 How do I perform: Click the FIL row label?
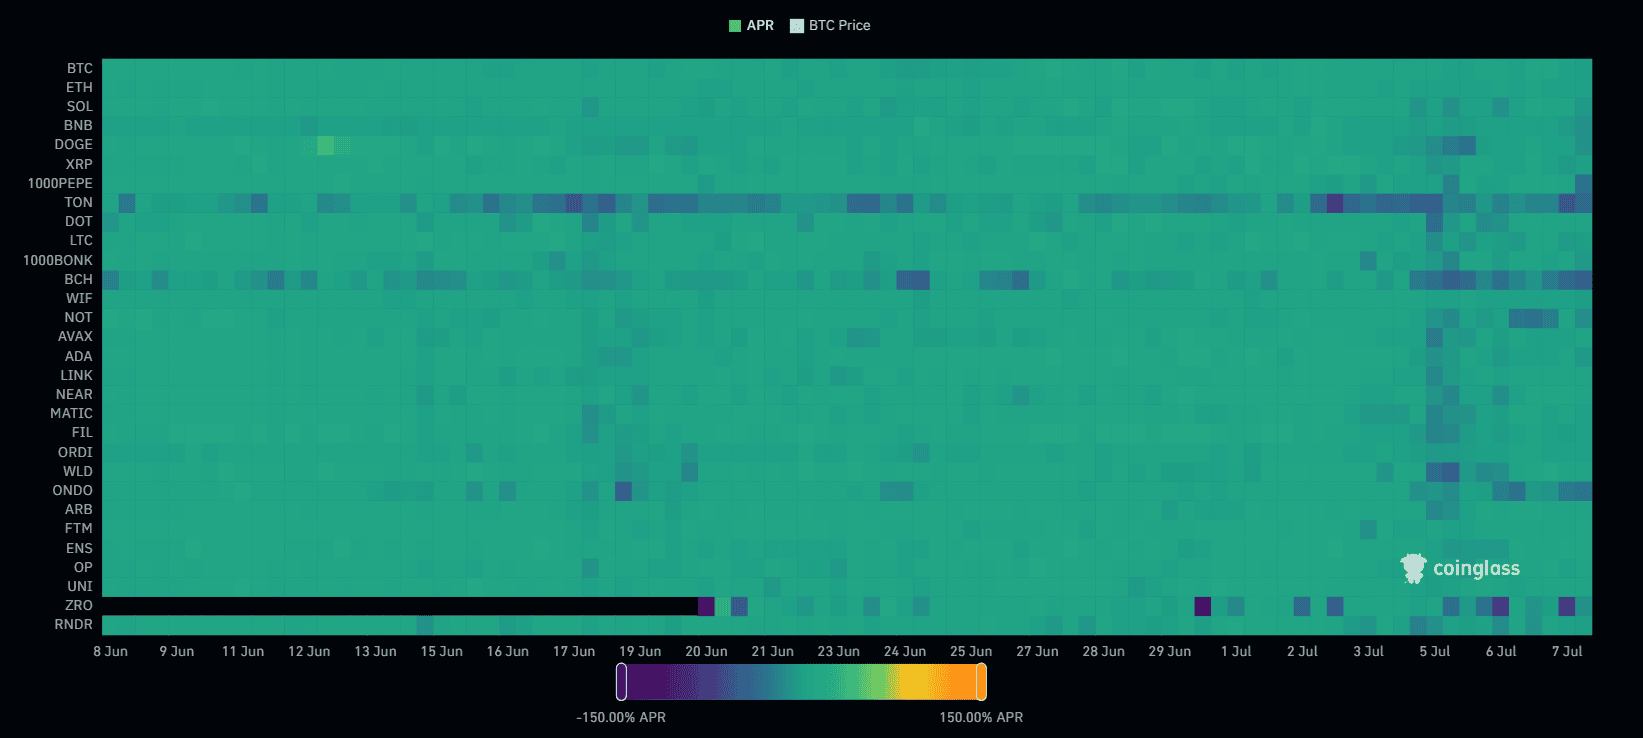point(83,432)
